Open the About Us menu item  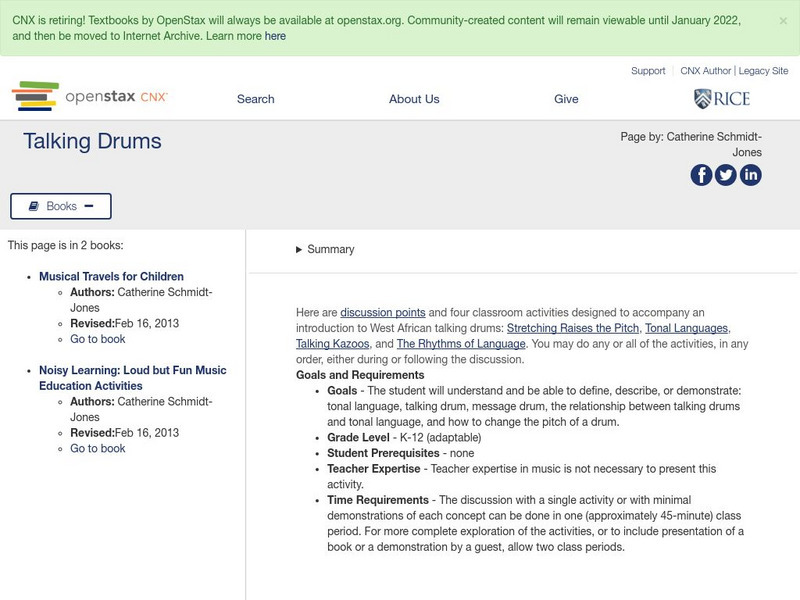click(x=413, y=99)
